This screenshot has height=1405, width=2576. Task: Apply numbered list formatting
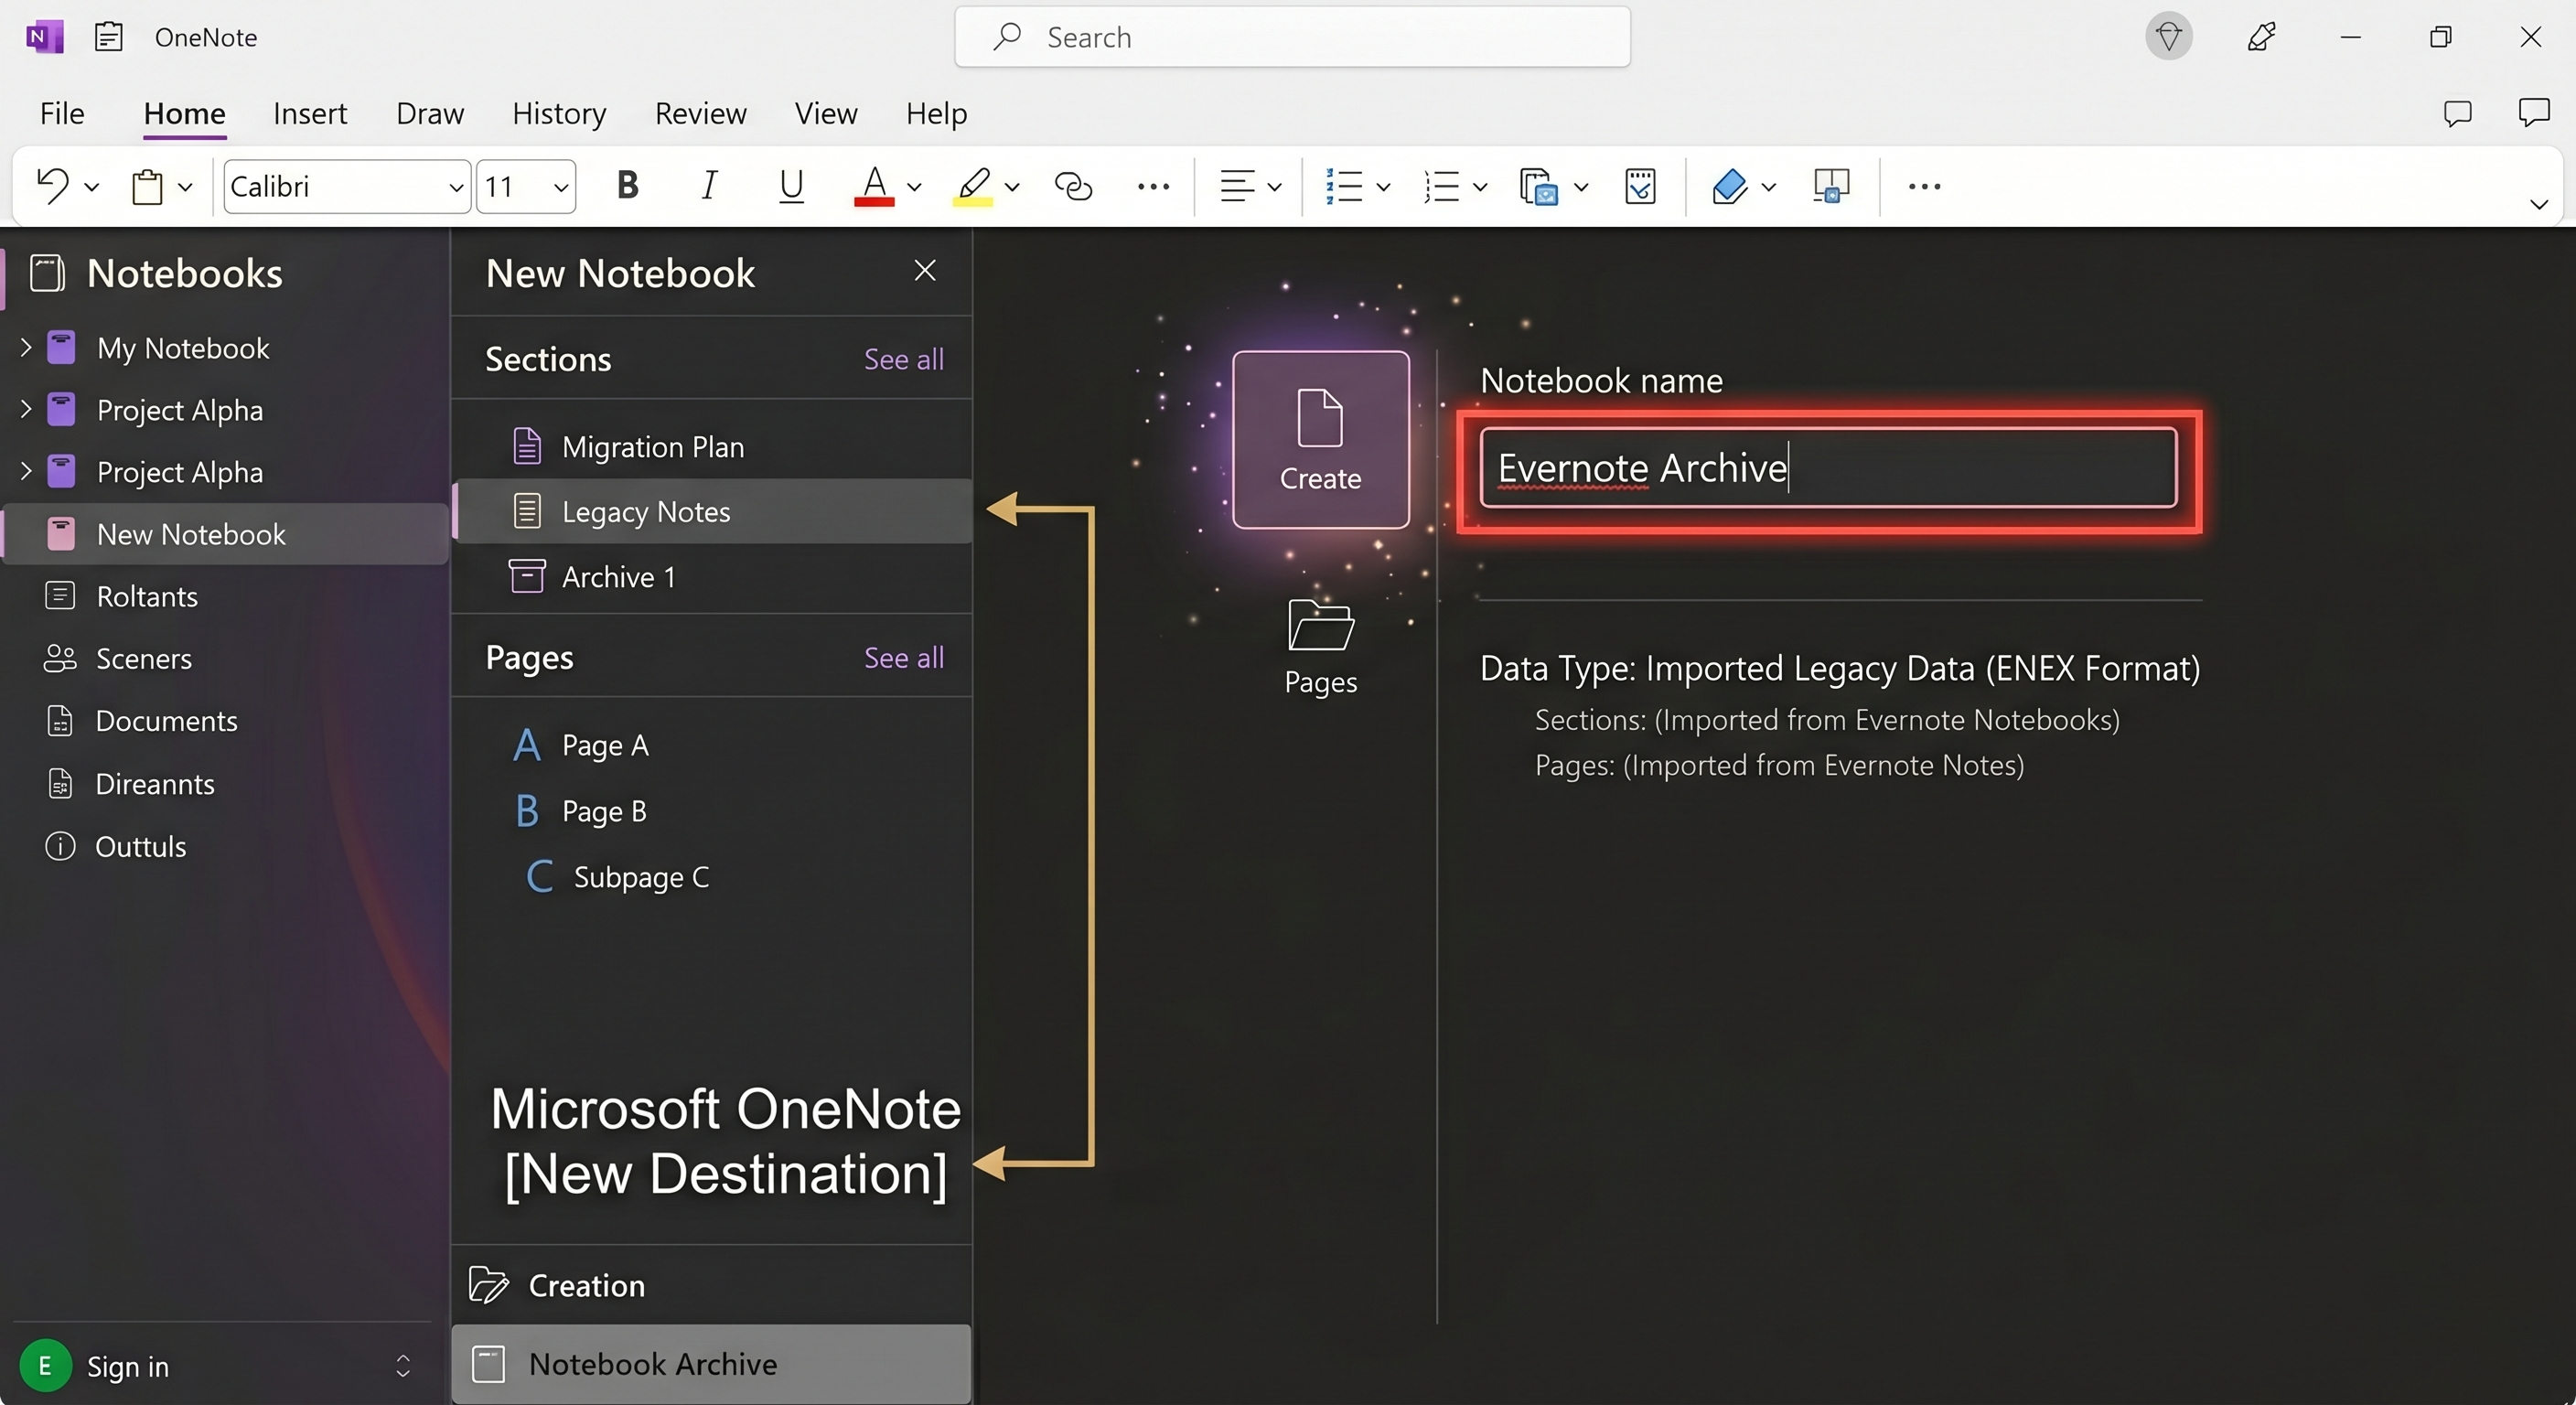[x=1441, y=186]
